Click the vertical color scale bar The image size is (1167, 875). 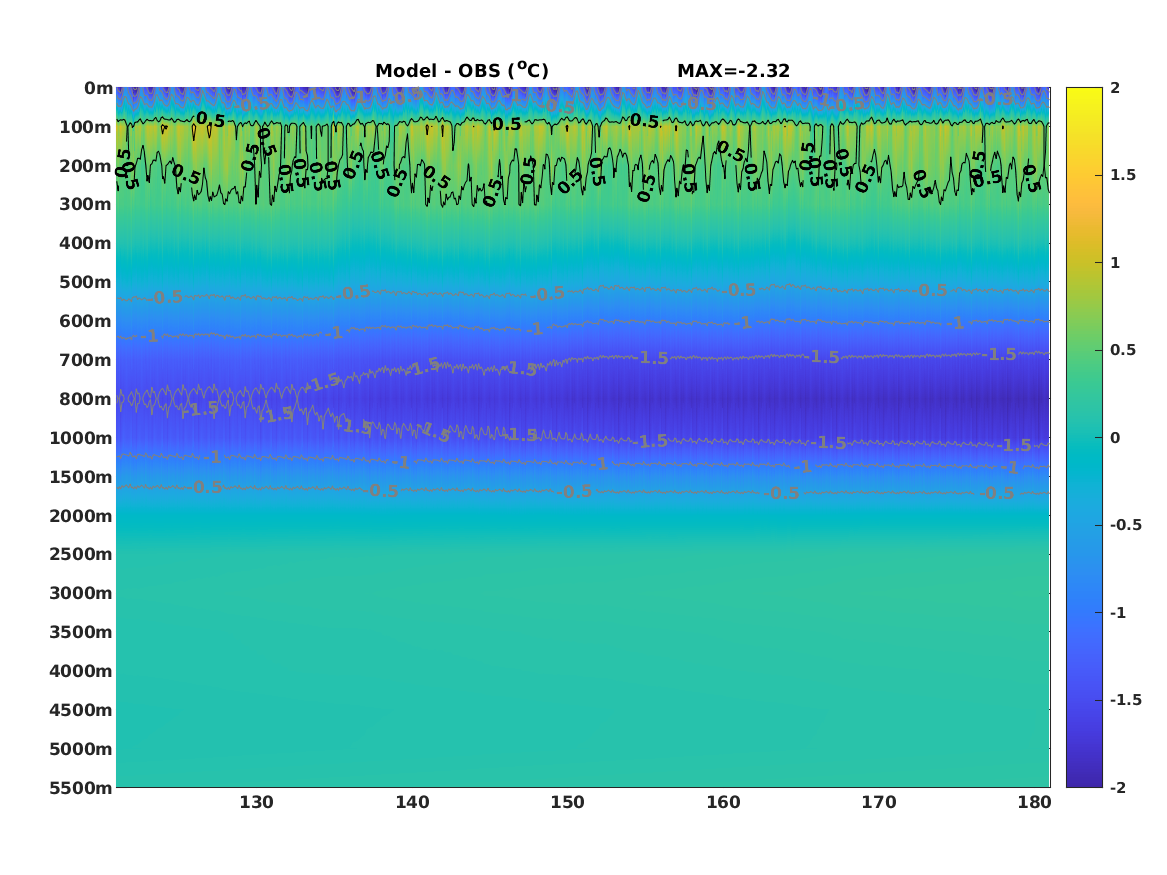[1084, 438]
